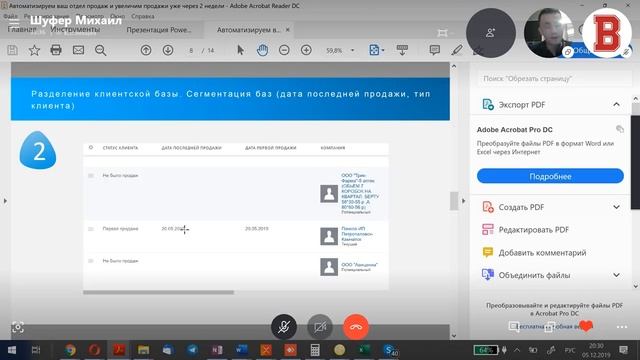This screenshot has width=640, height=360.
Task: Click the heart reaction icon
Action: coord(586,326)
